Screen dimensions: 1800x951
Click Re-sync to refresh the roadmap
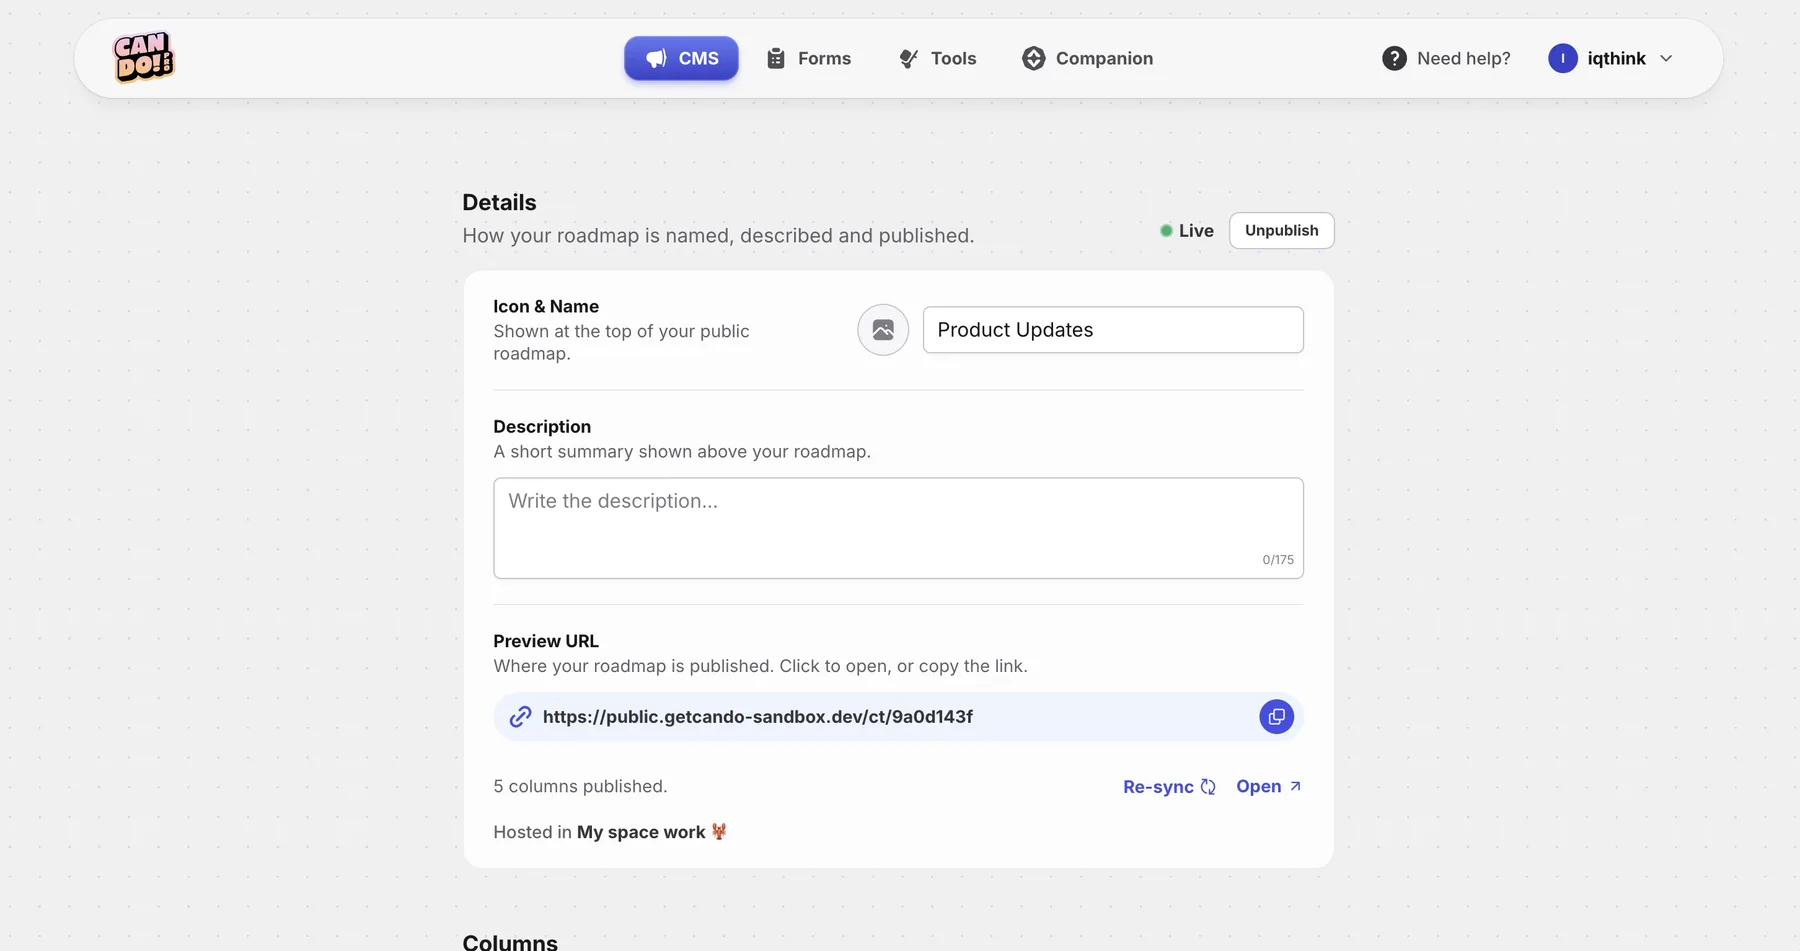tap(1169, 787)
